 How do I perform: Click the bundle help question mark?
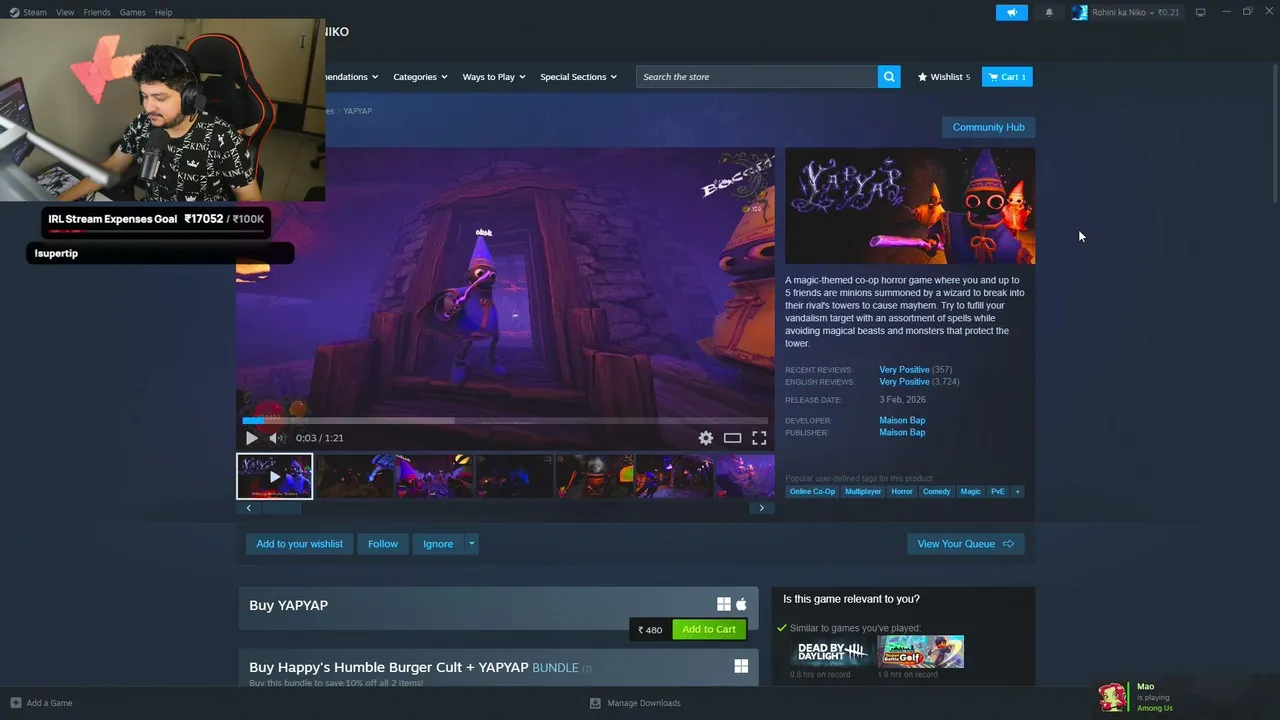tap(587, 668)
